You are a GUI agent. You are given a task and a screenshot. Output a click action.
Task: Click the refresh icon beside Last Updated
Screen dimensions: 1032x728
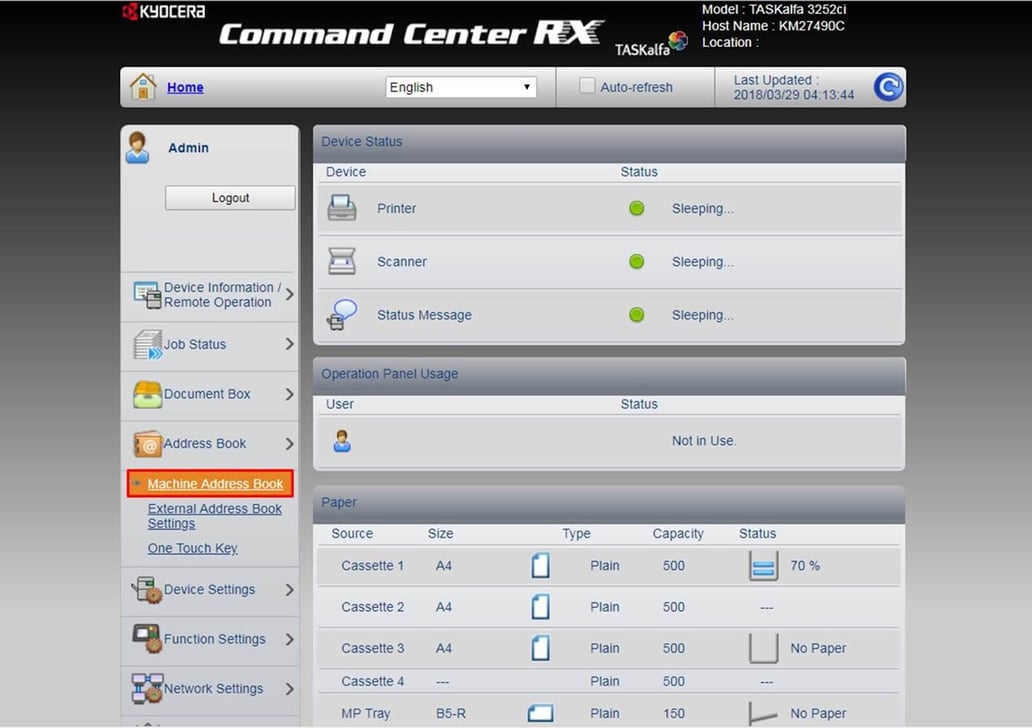pyautogui.click(x=888, y=87)
